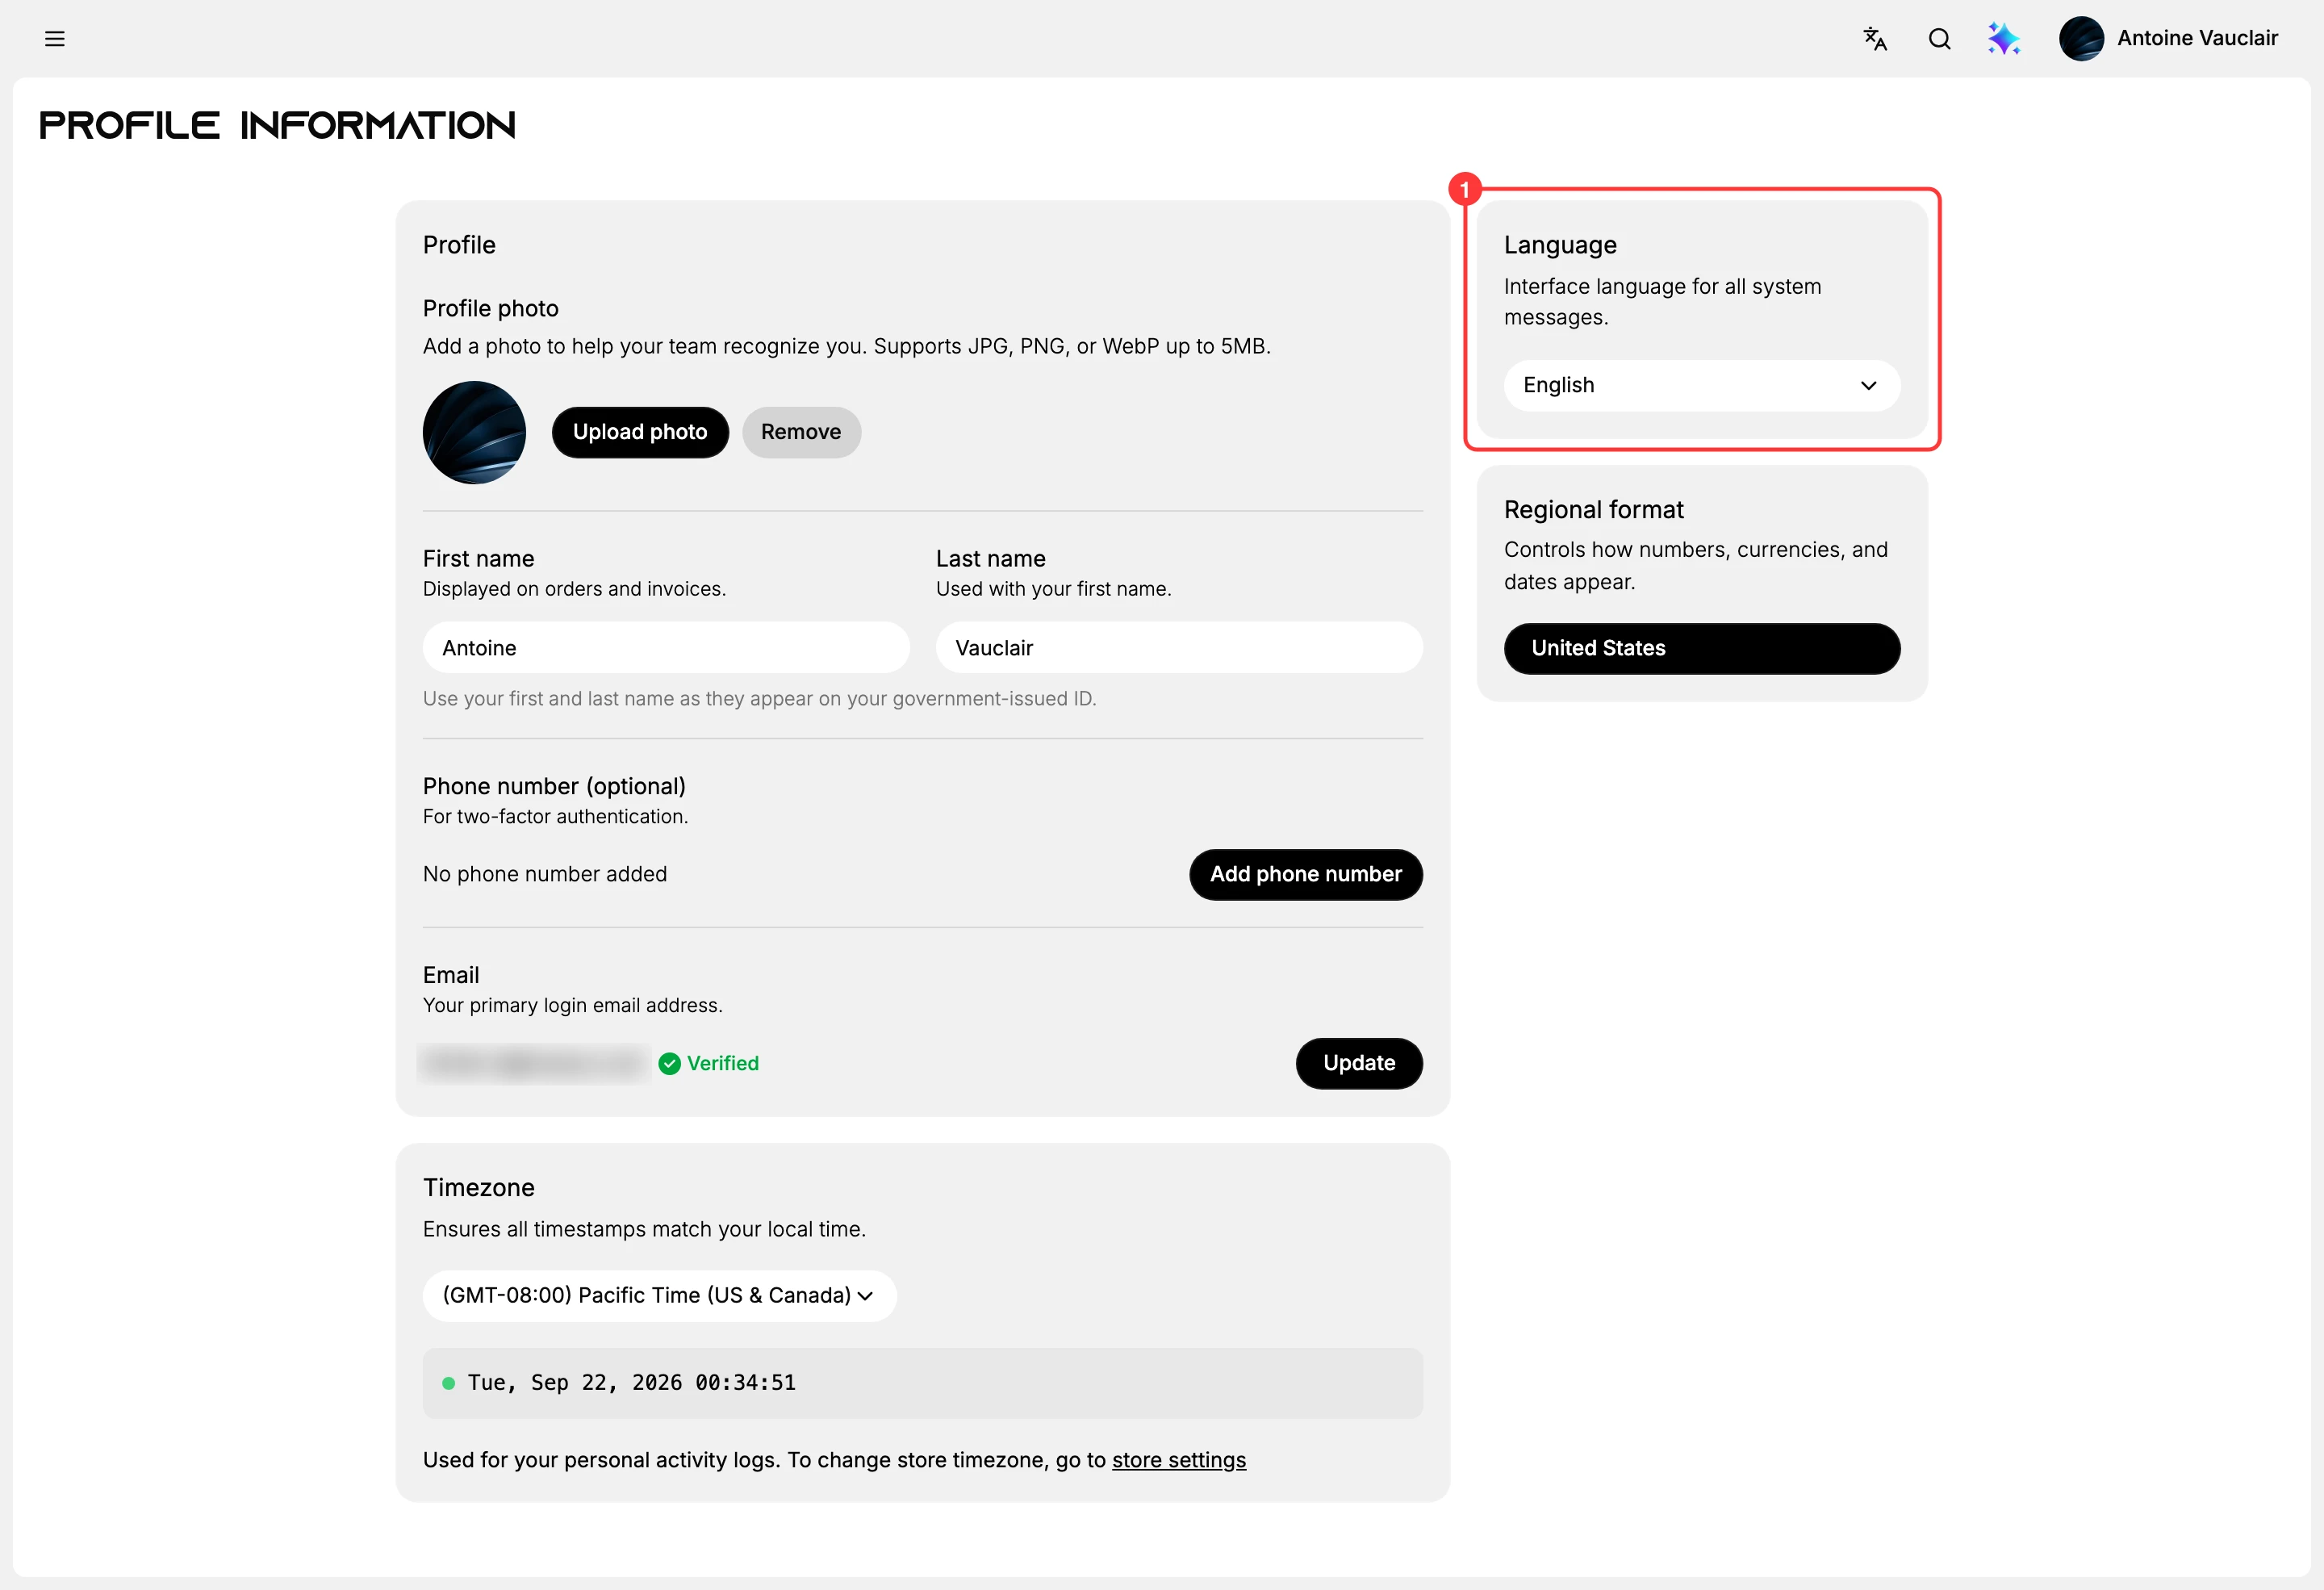This screenshot has width=2324, height=1590.
Task: Click the current time Tue, Sep 22, 2026
Action: (631, 1383)
